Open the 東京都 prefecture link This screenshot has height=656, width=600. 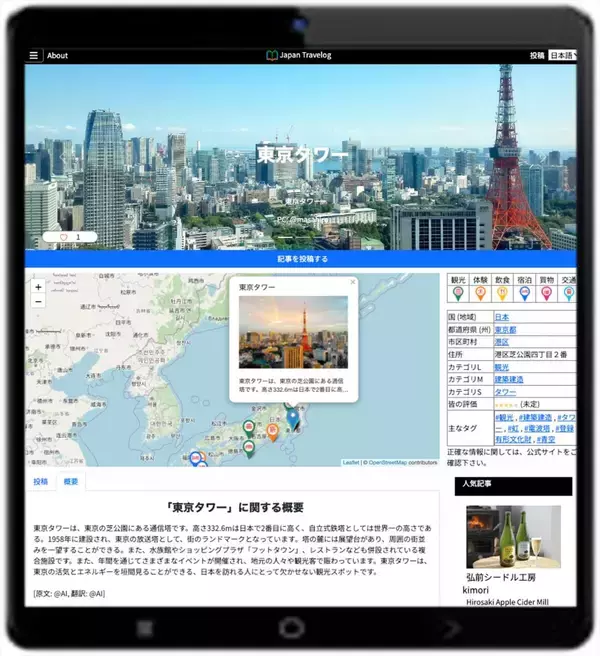click(x=505, y=330)
